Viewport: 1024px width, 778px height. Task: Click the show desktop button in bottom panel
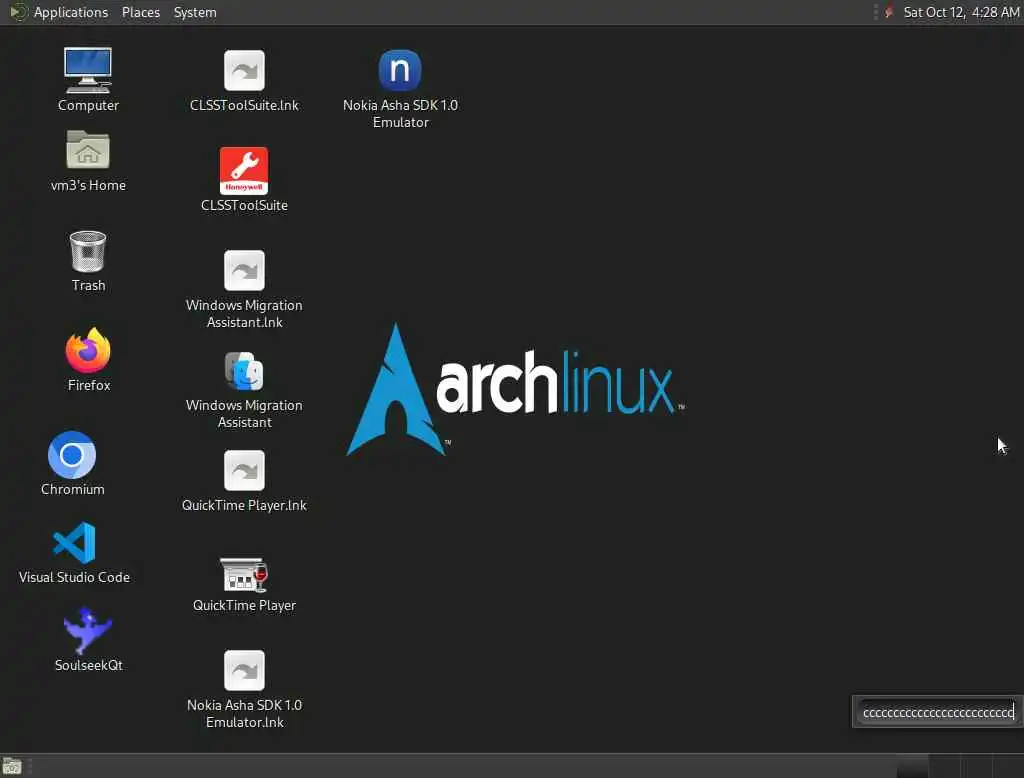pyautogui.click(x=12, y=766)
